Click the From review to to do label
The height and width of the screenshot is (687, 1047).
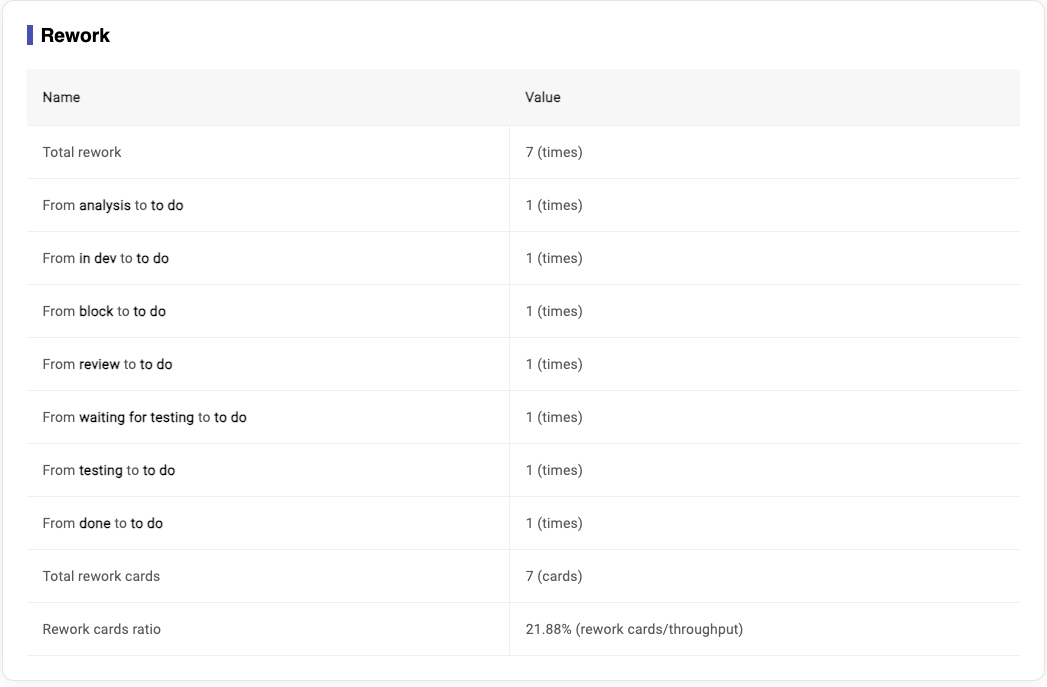click(x=107, y=364)
